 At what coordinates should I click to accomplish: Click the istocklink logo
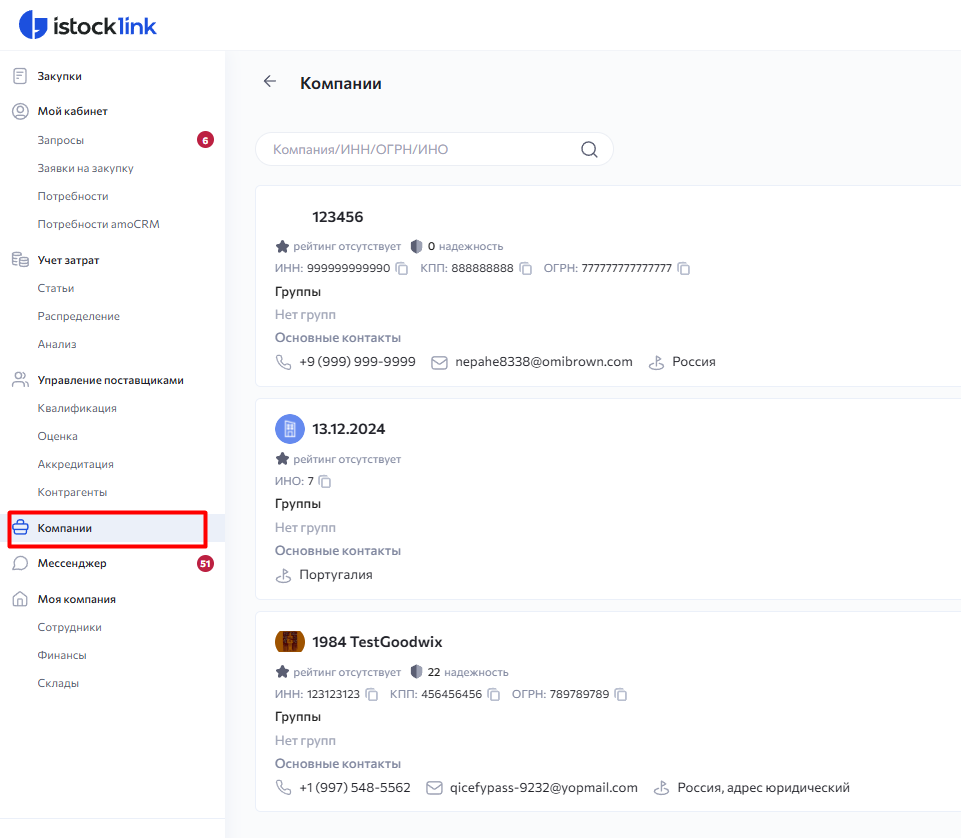click(x=88, y=25)
